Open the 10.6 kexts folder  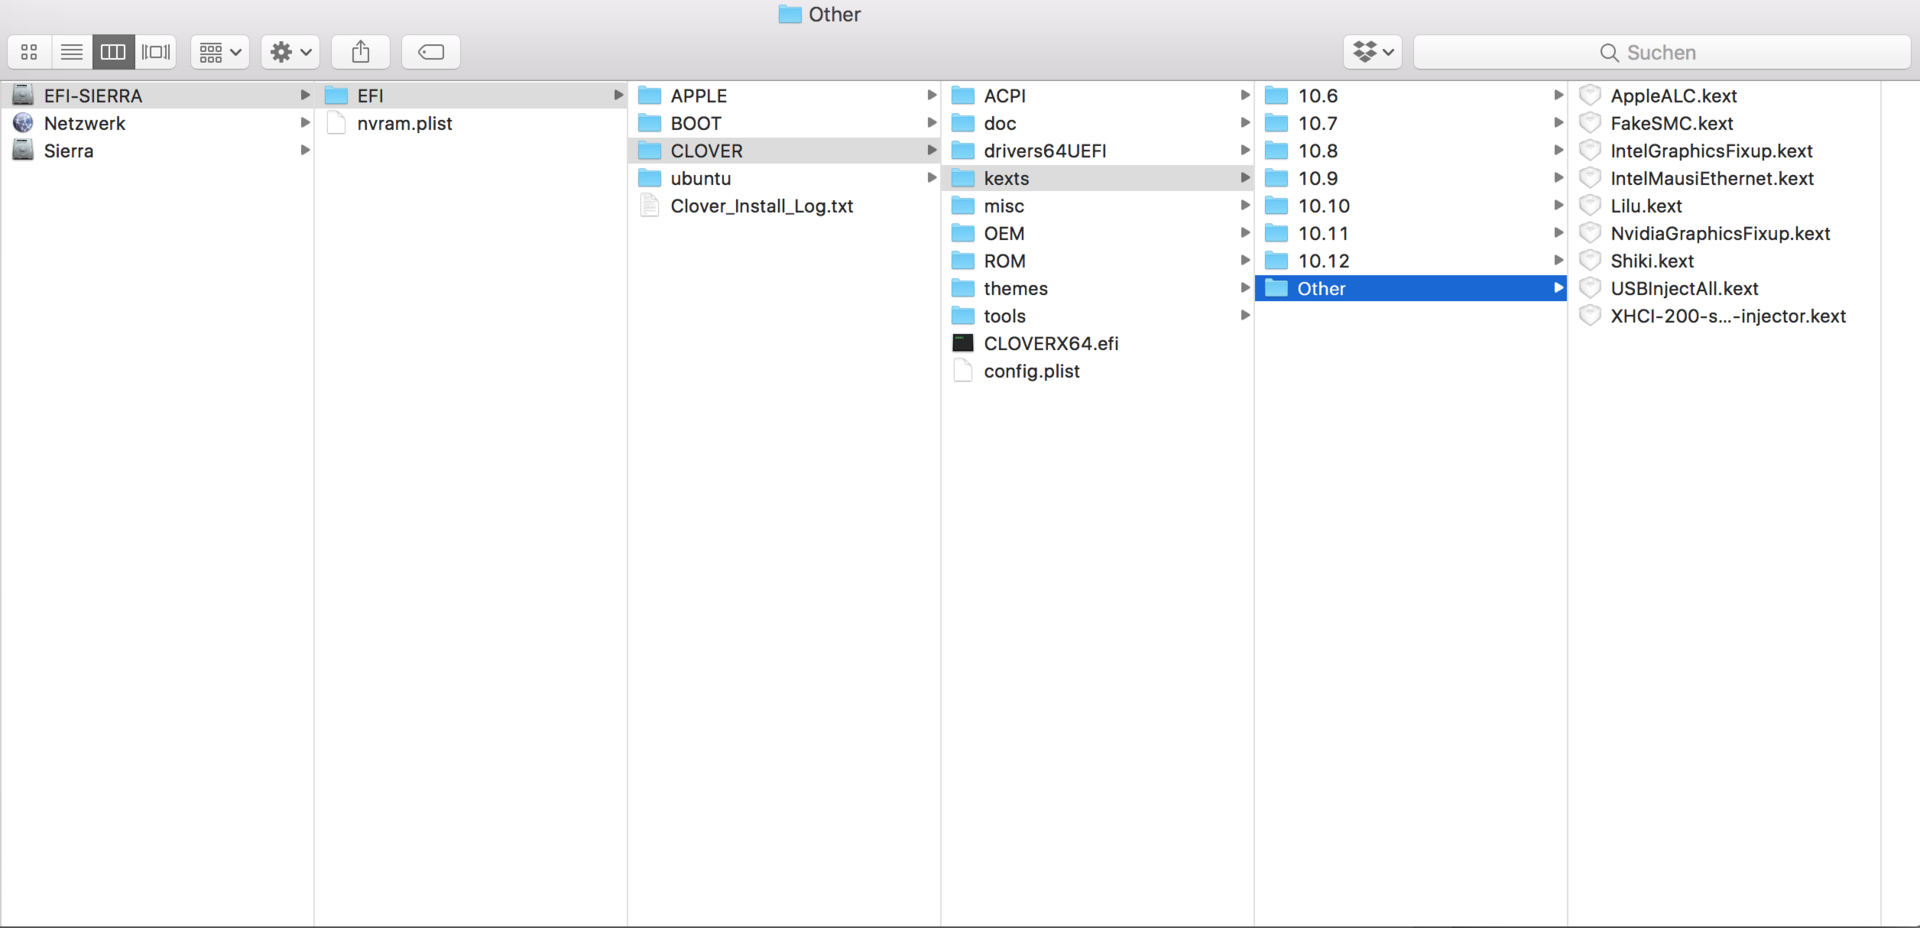pyautogui.click(x=1410, y=95)
